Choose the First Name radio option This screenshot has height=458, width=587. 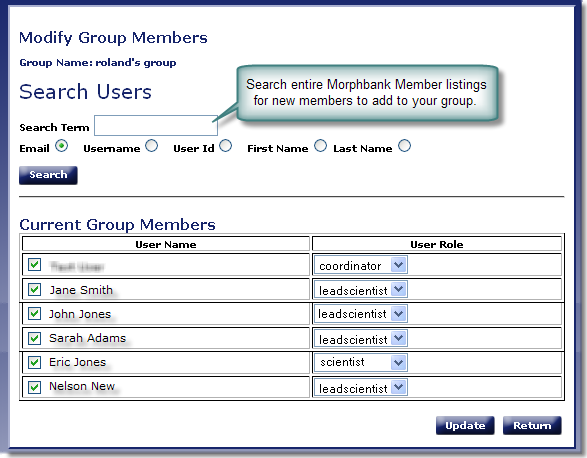click(320, 146)
